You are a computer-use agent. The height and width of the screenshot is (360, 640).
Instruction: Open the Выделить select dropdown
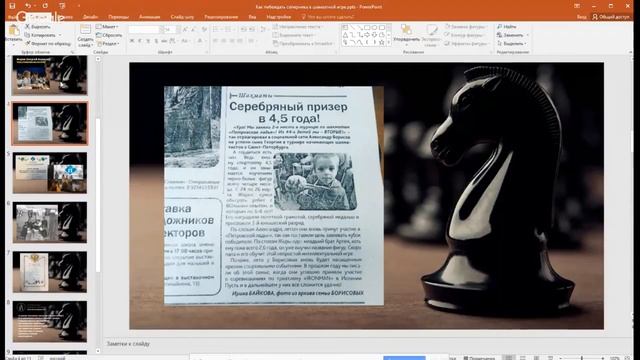coord(512,43)
